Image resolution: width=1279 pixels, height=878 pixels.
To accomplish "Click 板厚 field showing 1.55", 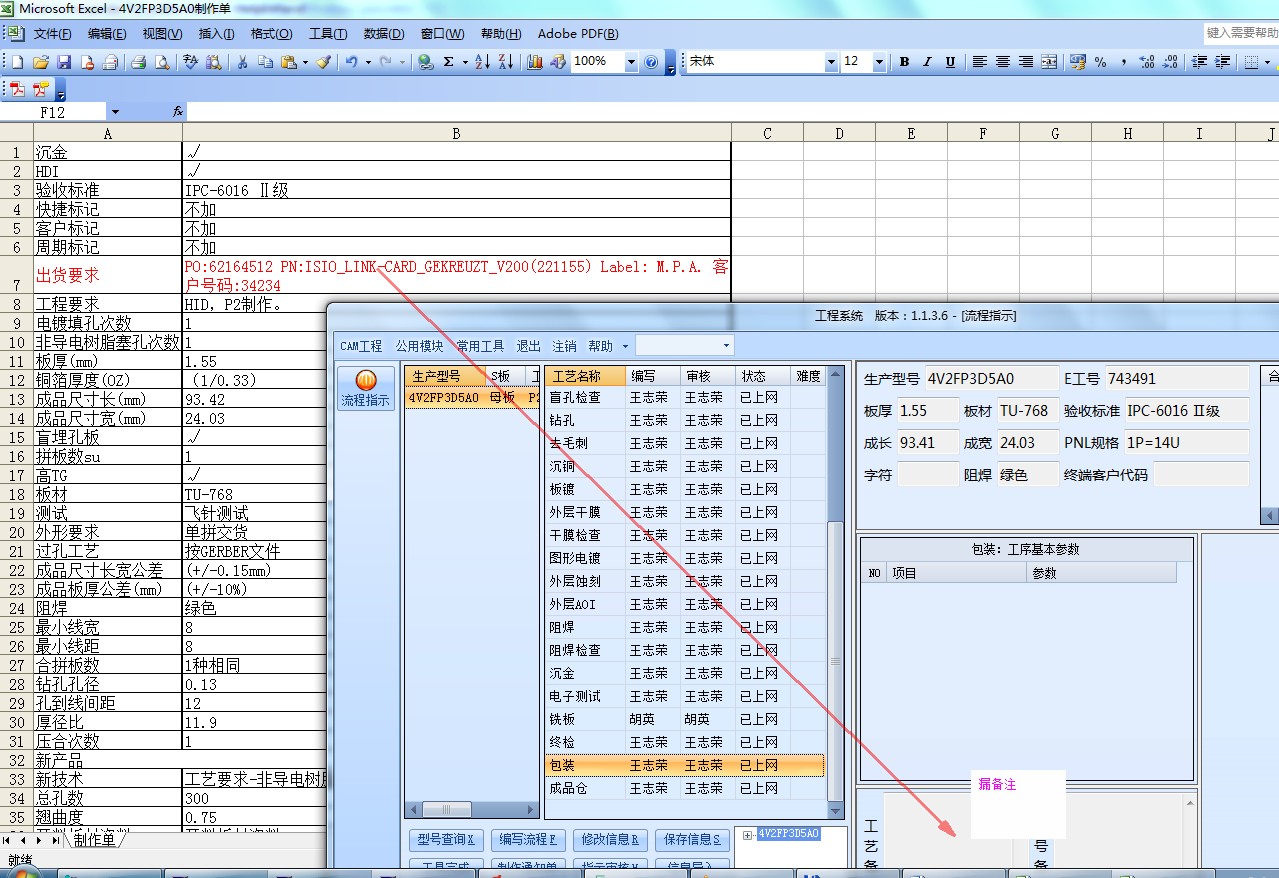I will tap(928, 411).
